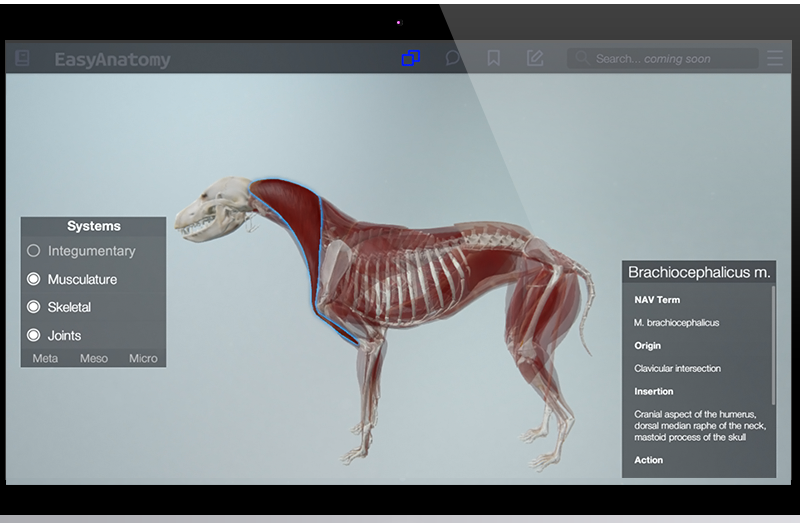Click the Systems panel heading

(x=94, y=226)
